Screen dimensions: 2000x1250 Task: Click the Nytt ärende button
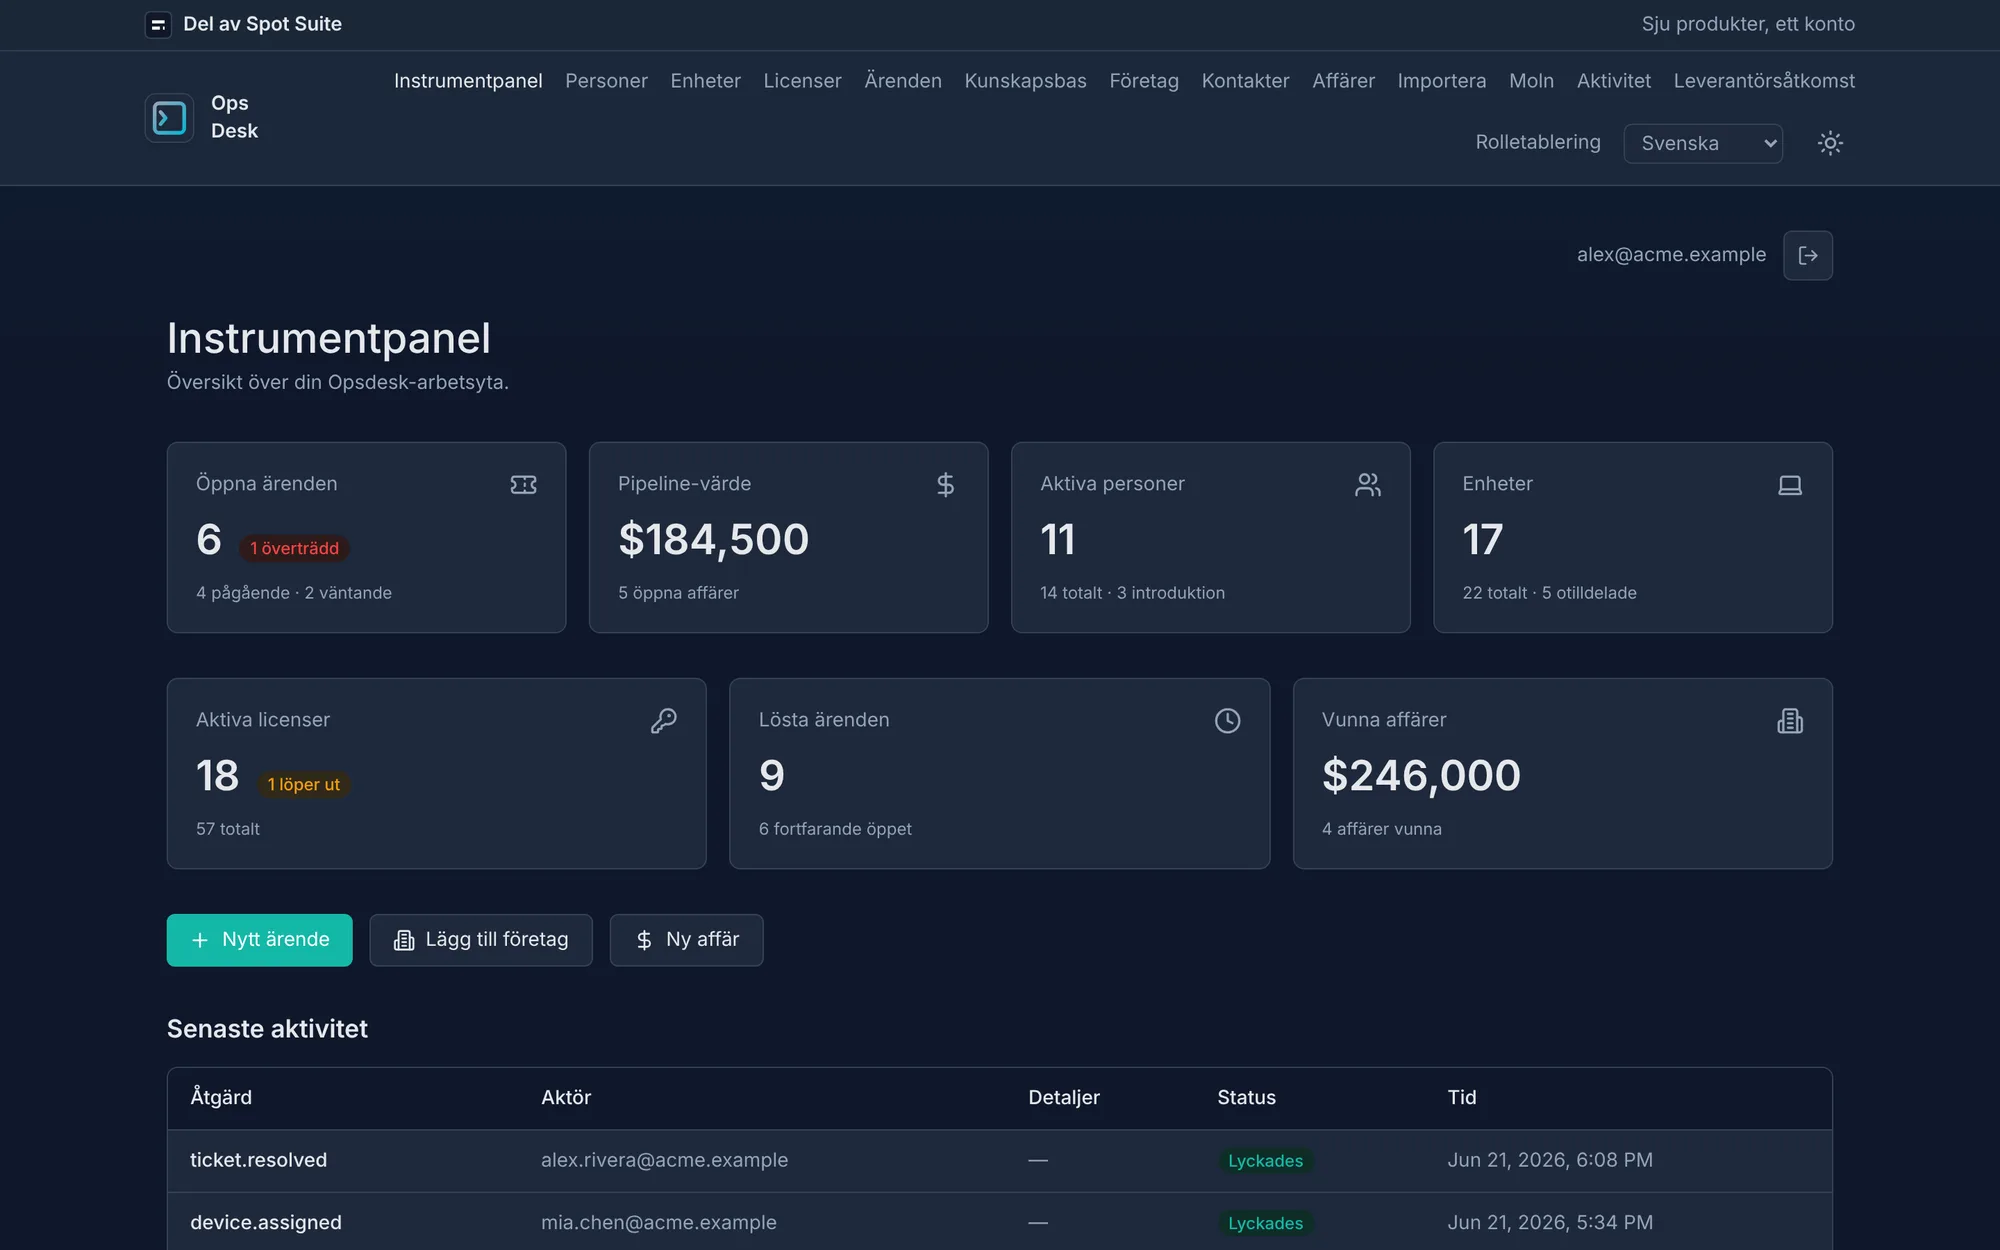259,940
